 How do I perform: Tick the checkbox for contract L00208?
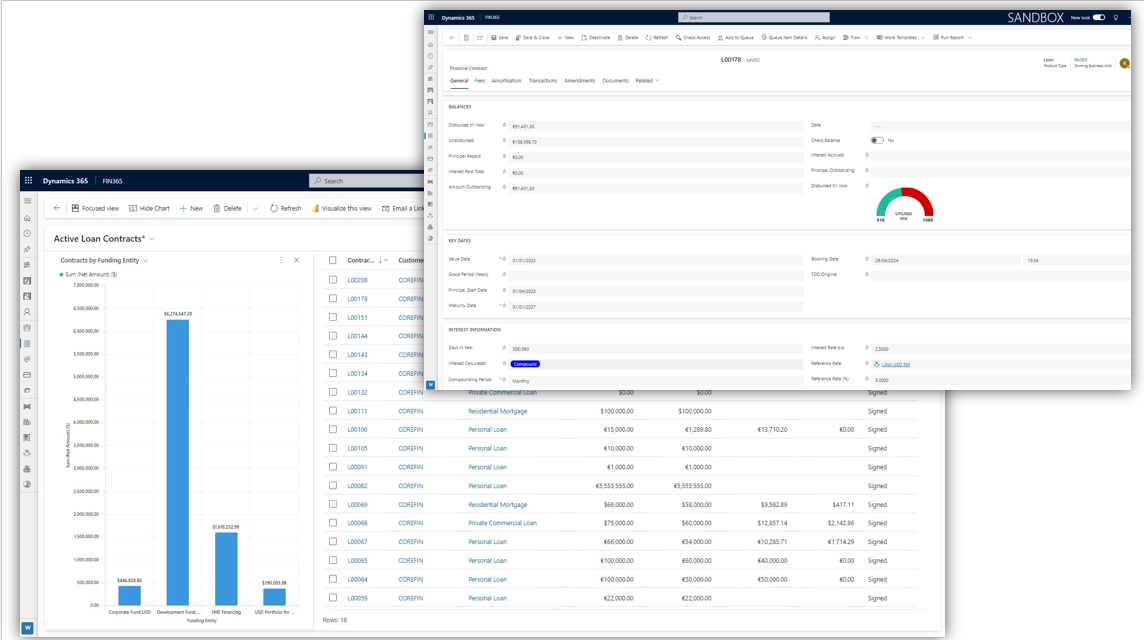point(333,279)
